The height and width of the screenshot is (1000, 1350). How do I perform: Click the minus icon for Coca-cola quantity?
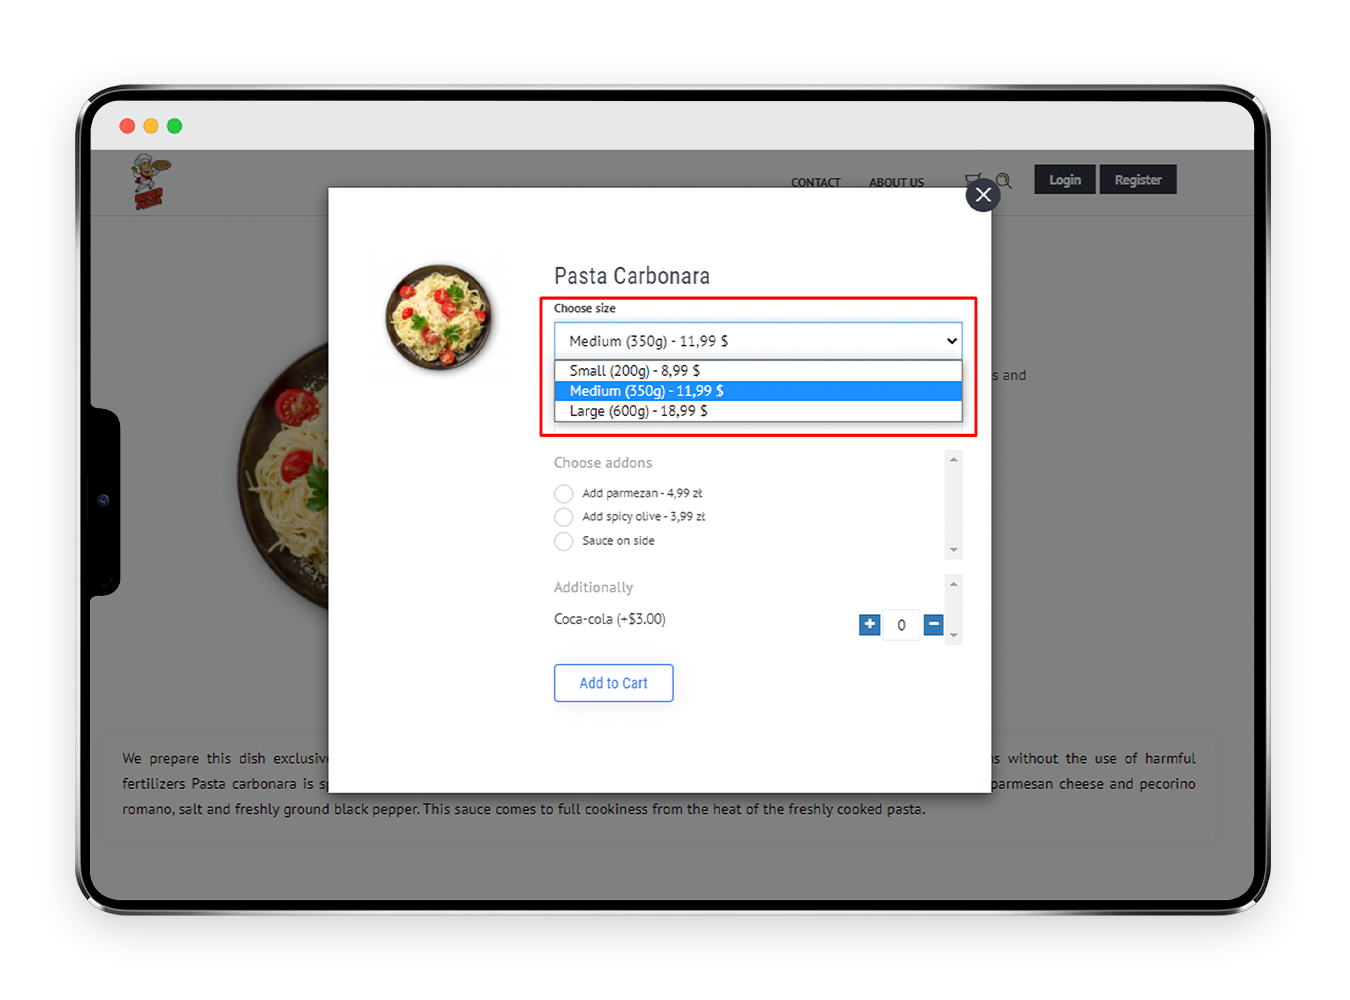pyautogui.click(x=934, y=625)
